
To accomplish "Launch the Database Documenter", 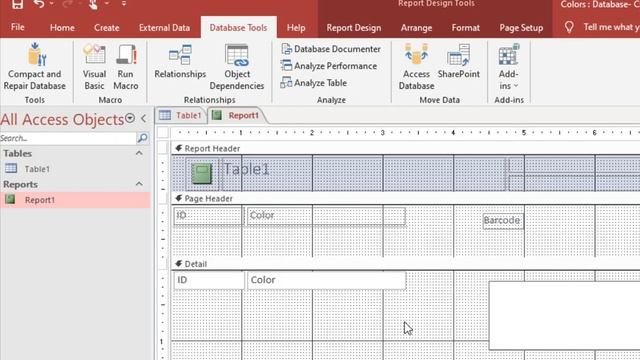I will 331,49.
